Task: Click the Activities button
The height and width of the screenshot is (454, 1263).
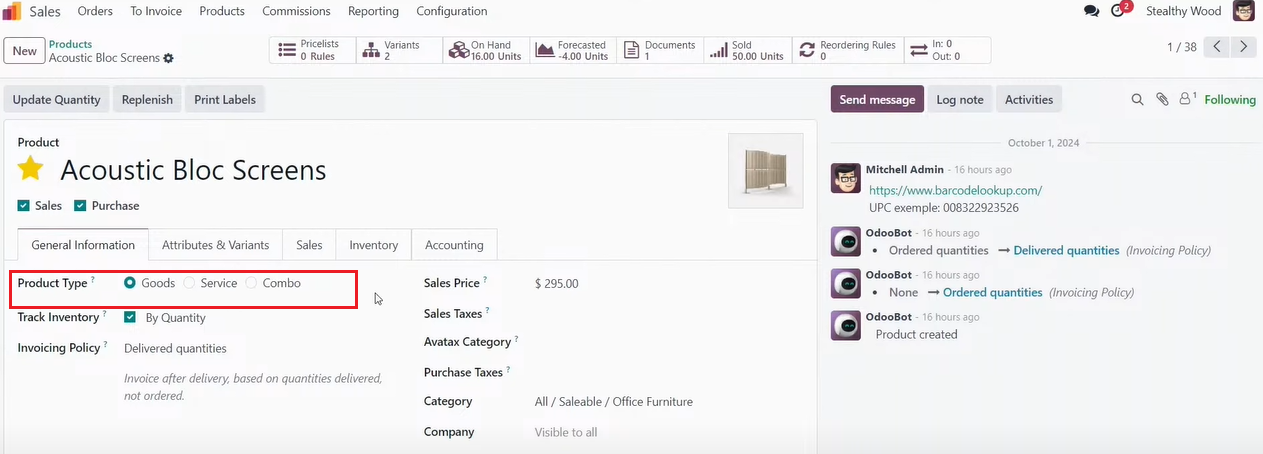Action: coord(1029,100)
